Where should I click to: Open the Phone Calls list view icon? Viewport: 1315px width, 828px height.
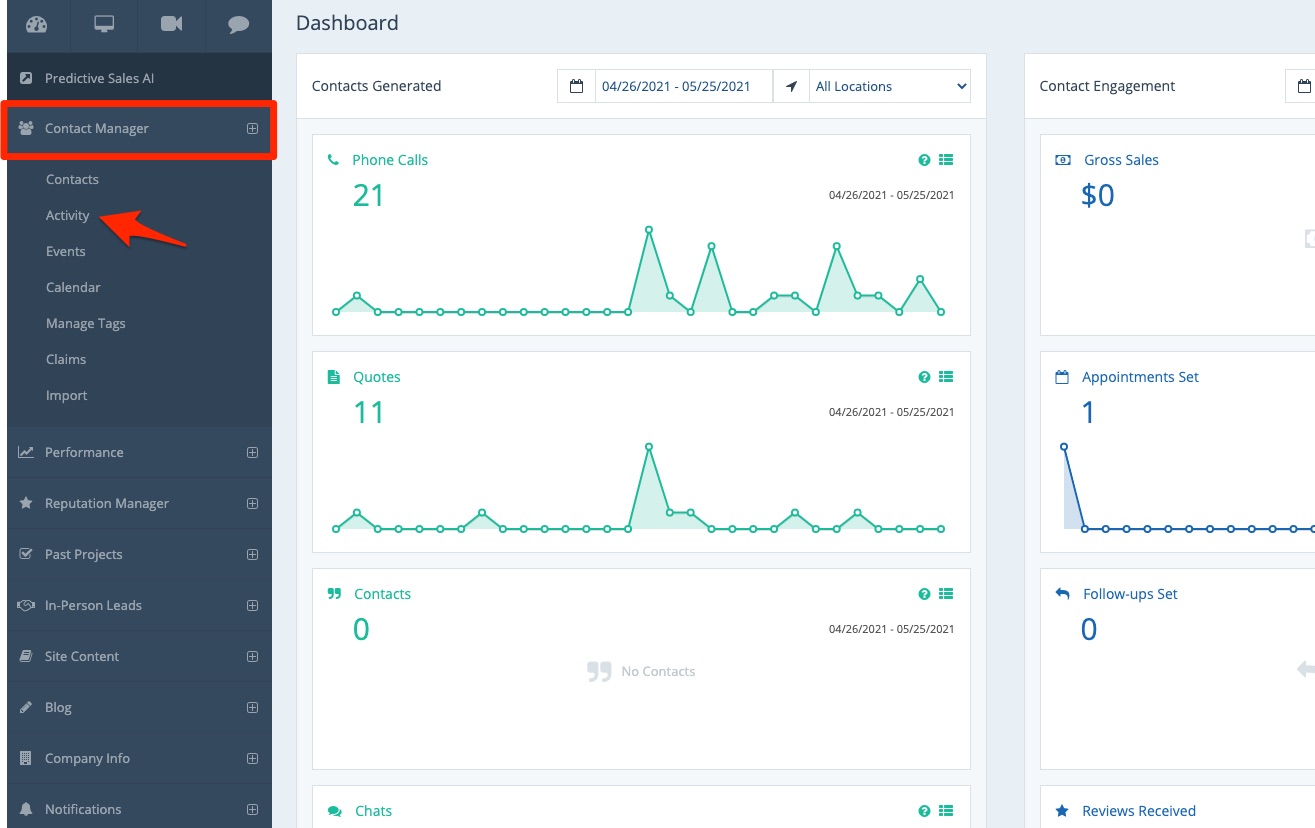click(946, 160)
